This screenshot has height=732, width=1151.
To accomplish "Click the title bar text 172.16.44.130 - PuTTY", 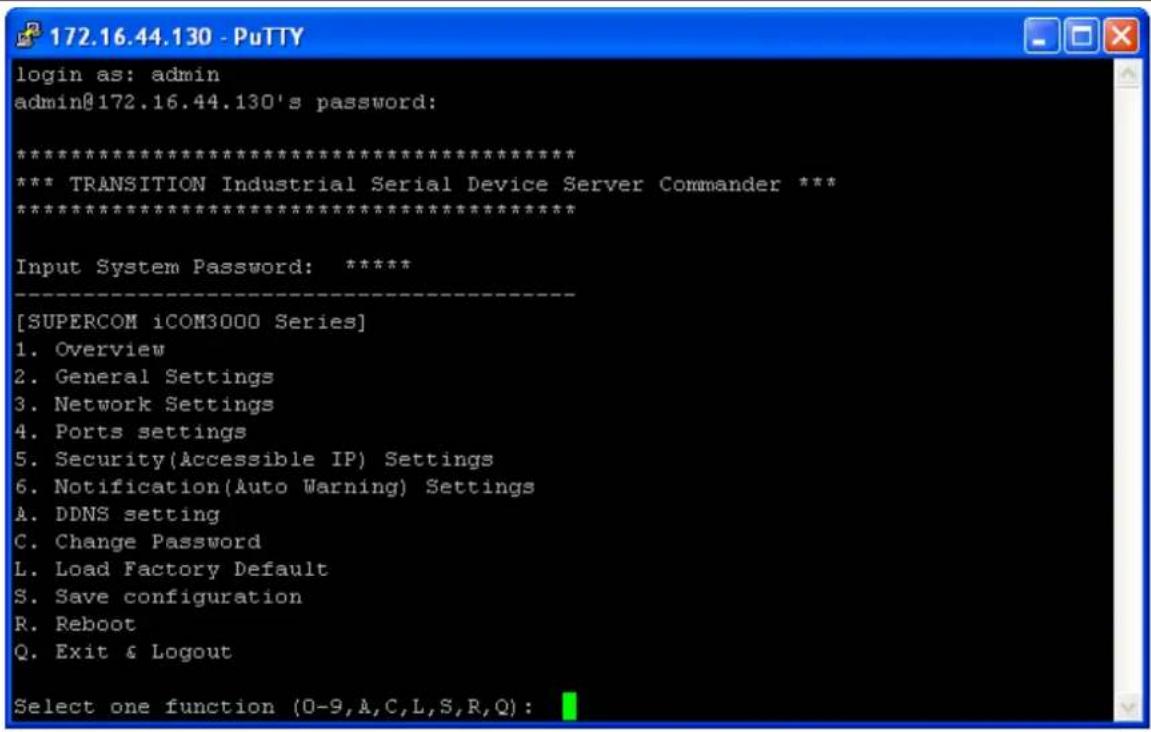I will [x=176, y=36].
